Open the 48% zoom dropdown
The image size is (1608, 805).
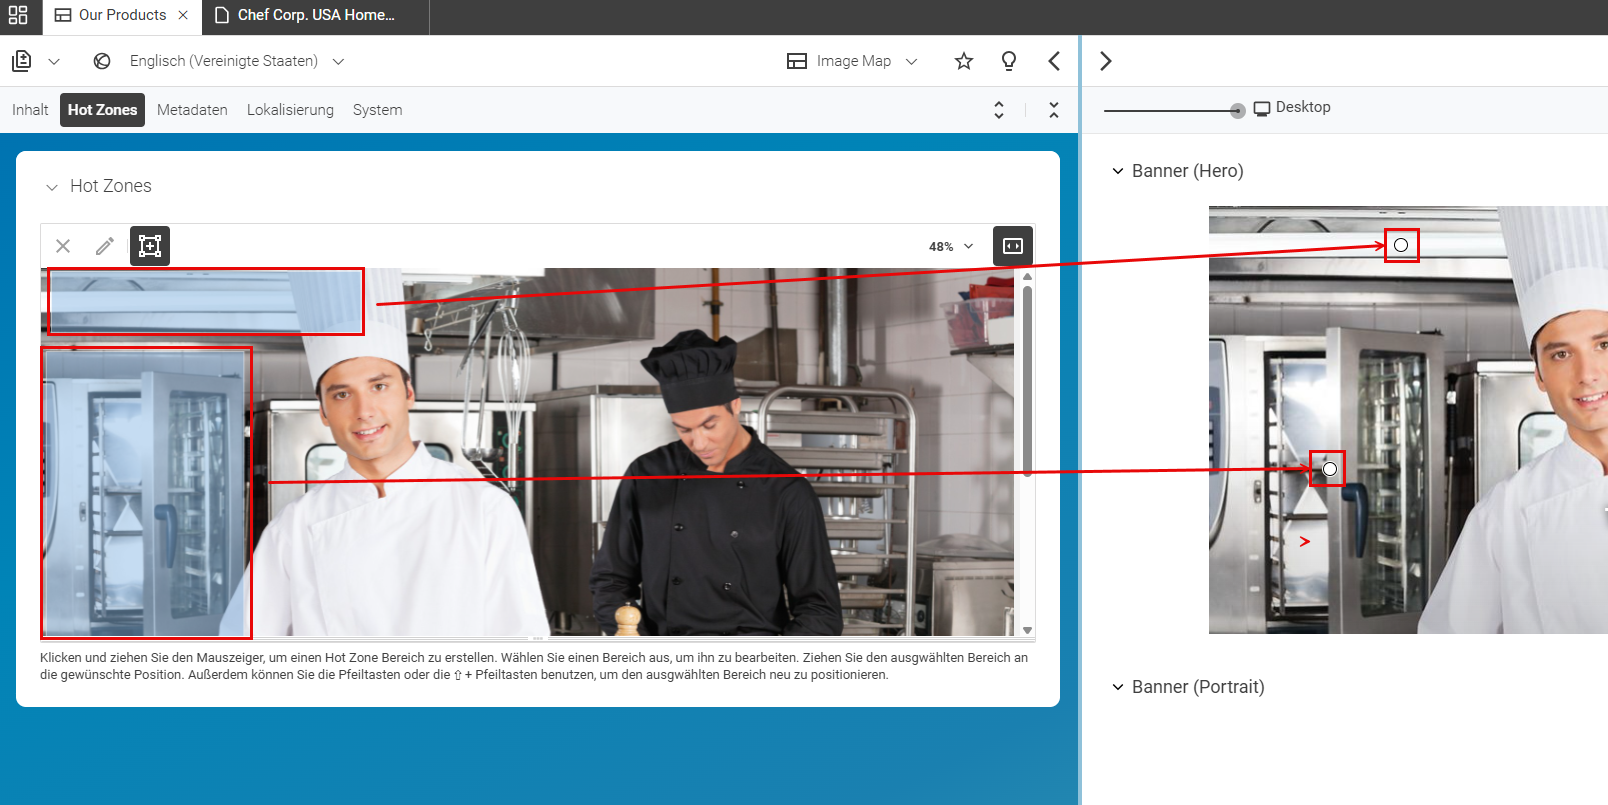pyautogui.click(x=951, y=246)
